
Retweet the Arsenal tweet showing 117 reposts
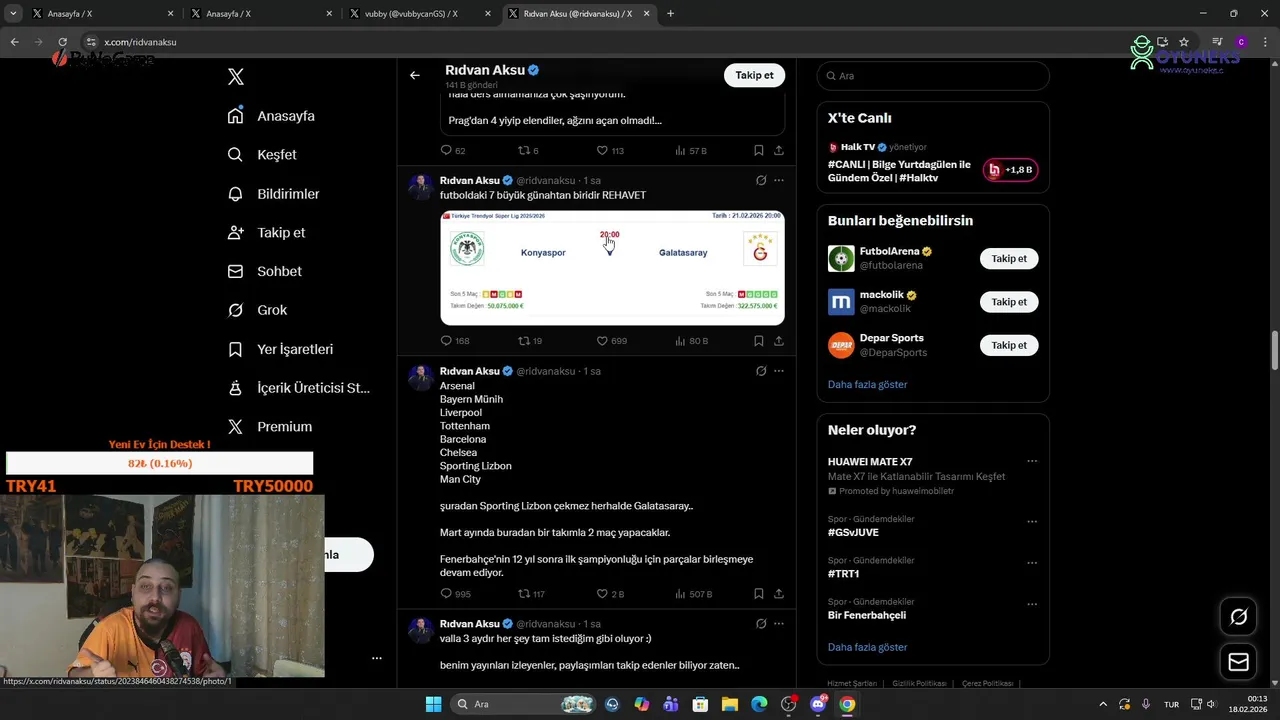(523, 594)
